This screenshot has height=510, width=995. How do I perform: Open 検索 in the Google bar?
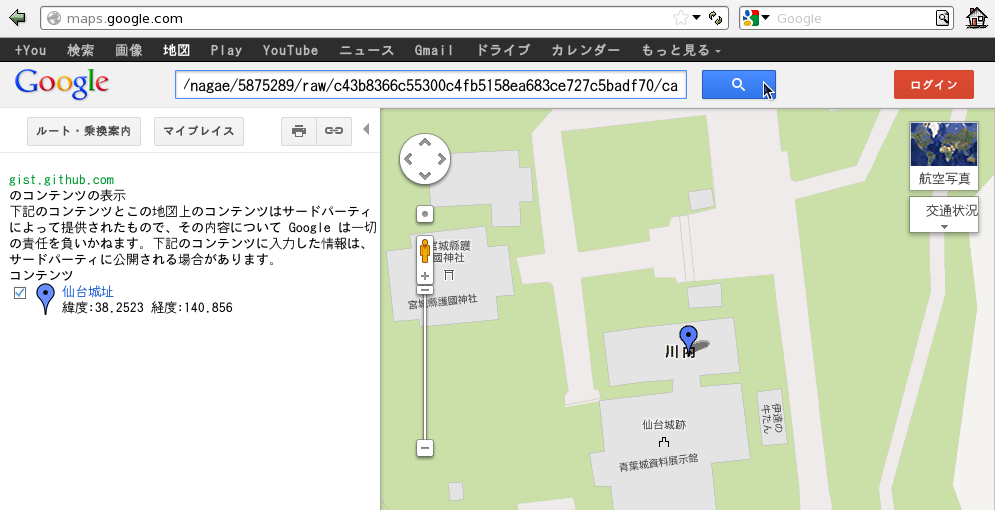point(81,50)
